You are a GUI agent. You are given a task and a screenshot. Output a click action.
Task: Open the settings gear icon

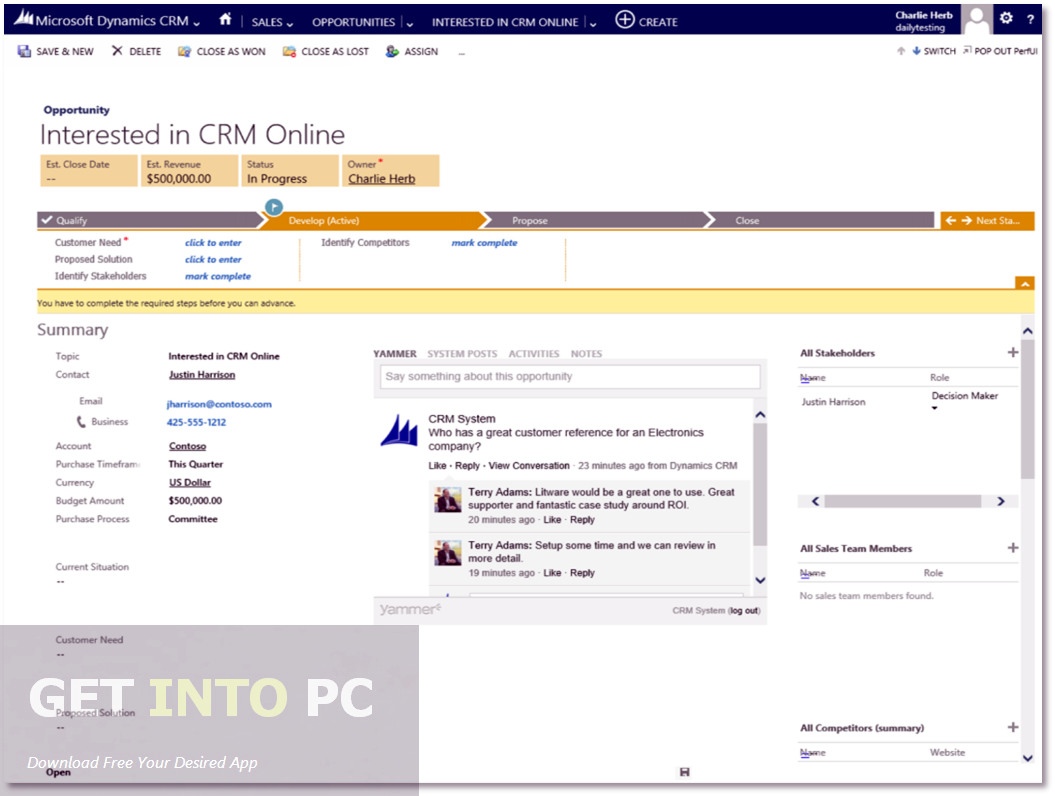coord(1006,18)
